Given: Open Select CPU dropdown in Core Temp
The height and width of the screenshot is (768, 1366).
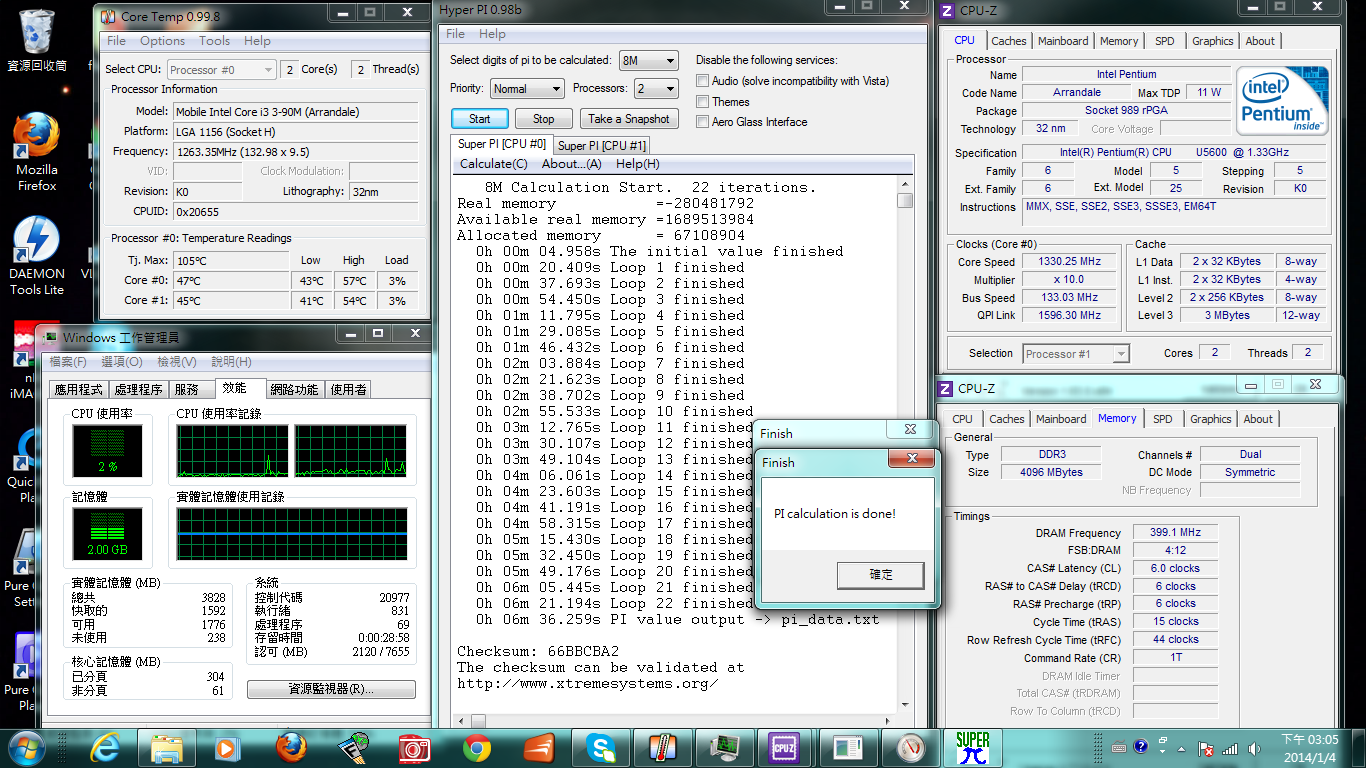Looking at the screenshot, I should pyautogui.click(x=221, y=70).
